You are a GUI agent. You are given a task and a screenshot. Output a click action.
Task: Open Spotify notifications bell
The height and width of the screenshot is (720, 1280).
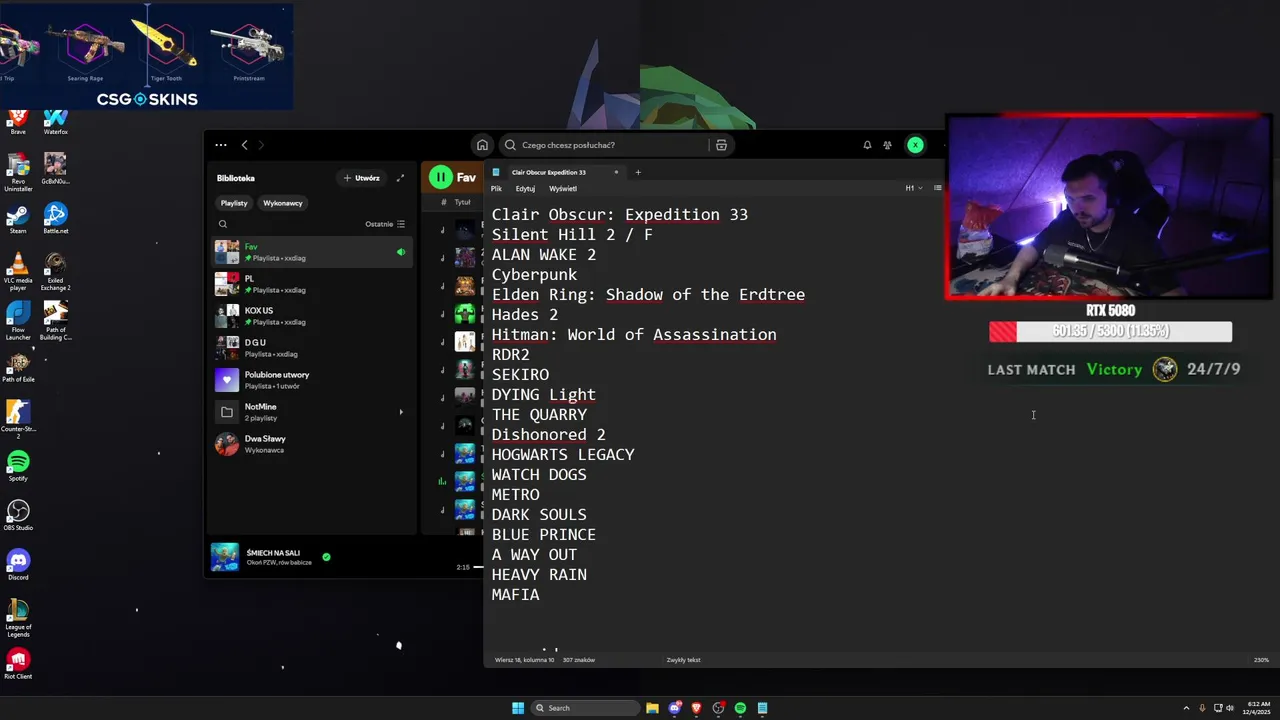867,145
